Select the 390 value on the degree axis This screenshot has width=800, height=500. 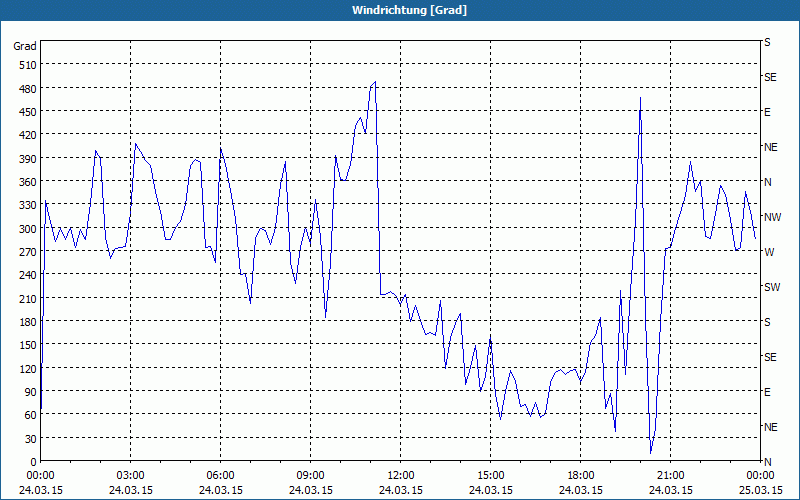point(28,159)
